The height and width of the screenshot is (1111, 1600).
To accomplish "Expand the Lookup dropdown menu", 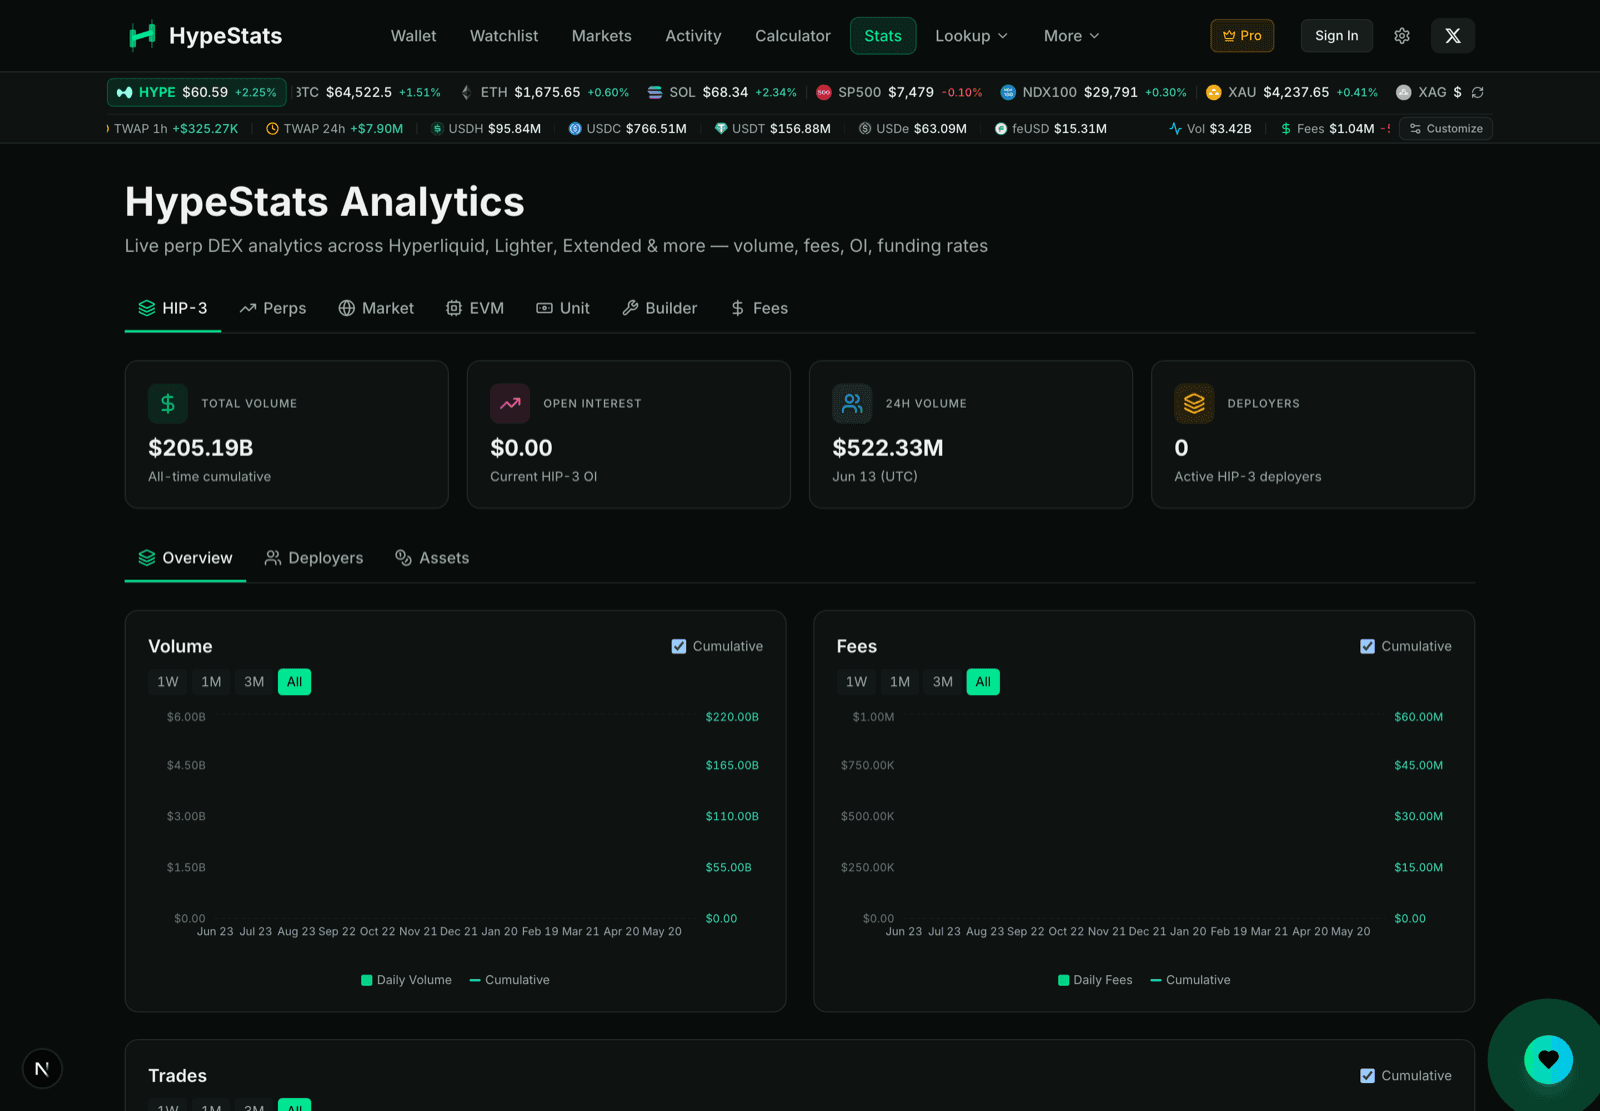I will click(x=971, y=36).
